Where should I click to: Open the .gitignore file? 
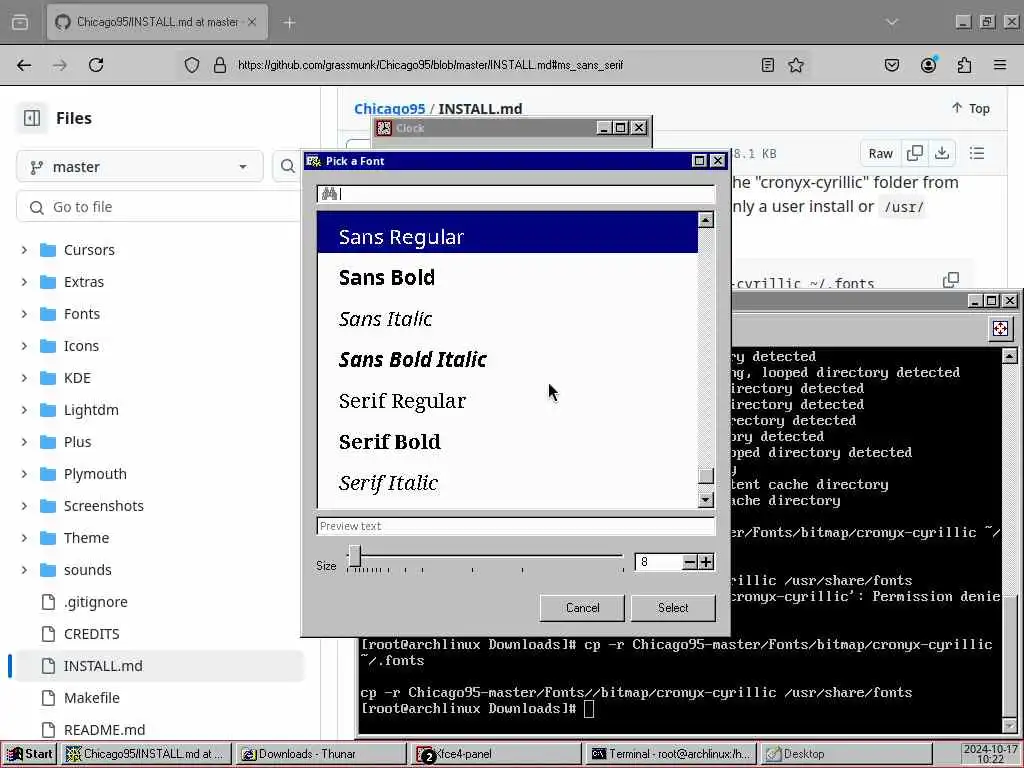coord(95,602)
